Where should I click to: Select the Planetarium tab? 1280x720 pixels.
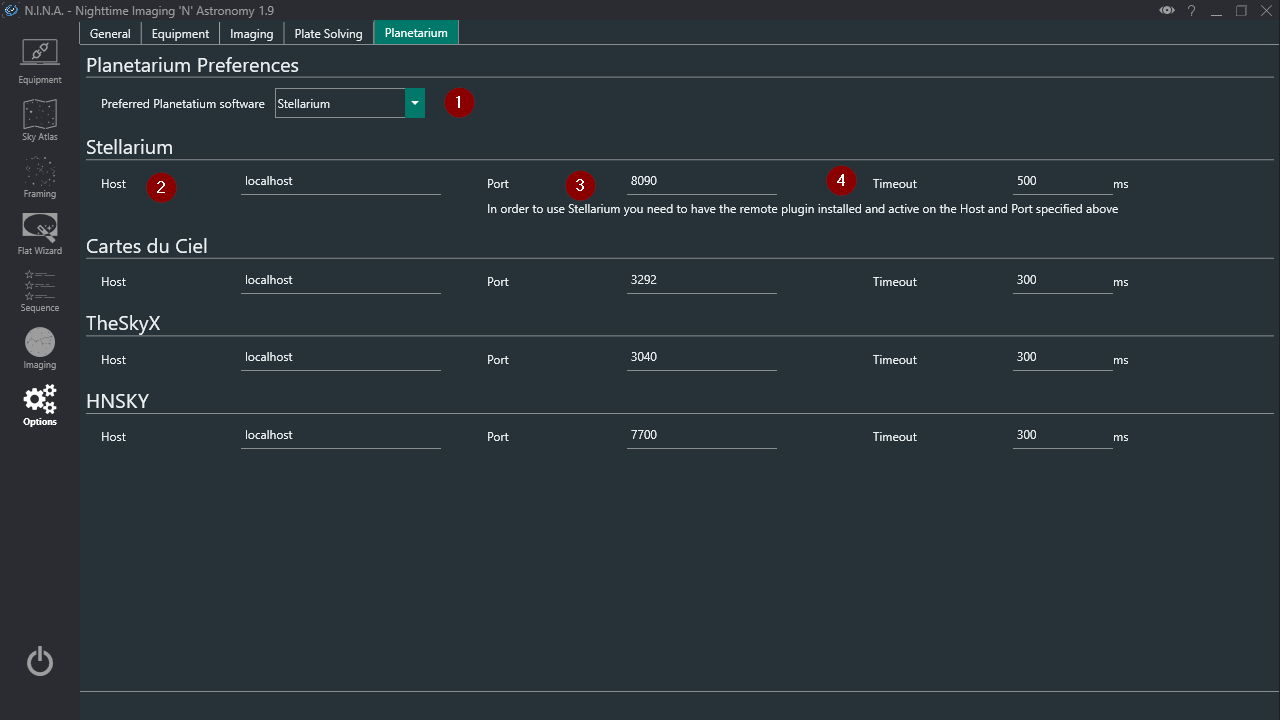tap(416, 33)
